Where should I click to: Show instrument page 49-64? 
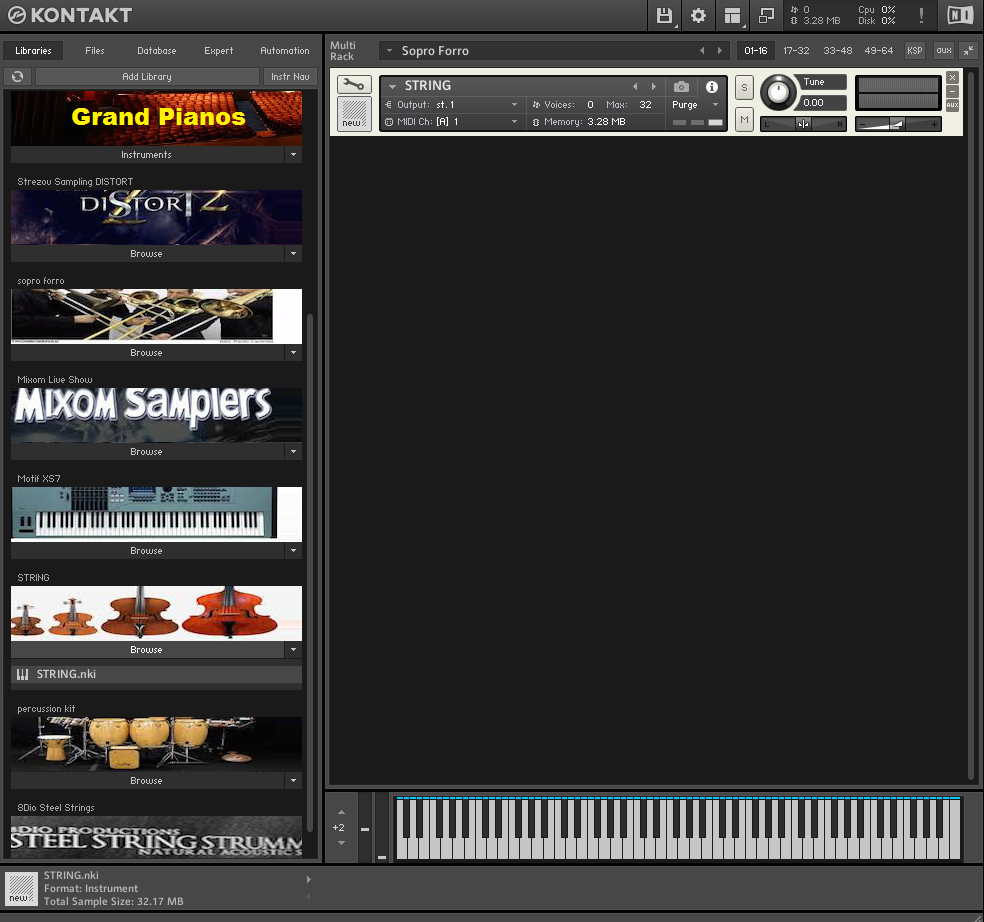click(879, 51)
